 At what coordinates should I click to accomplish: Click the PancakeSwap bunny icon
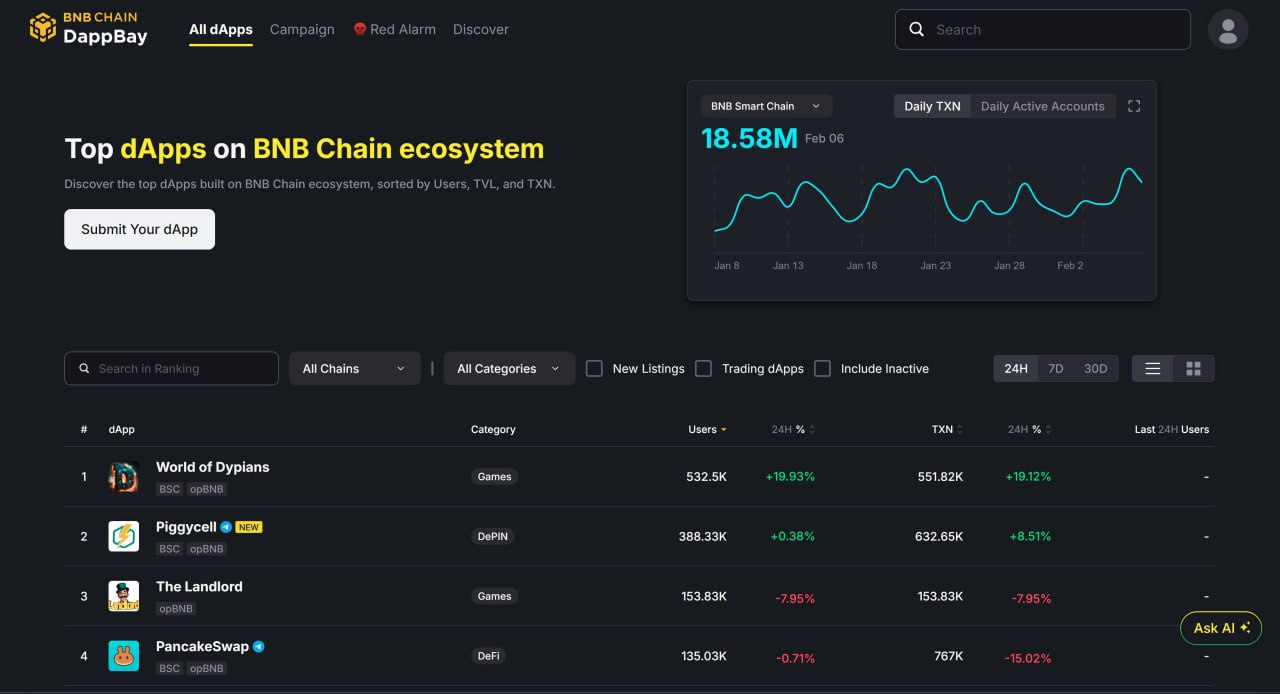pos(124,656)
